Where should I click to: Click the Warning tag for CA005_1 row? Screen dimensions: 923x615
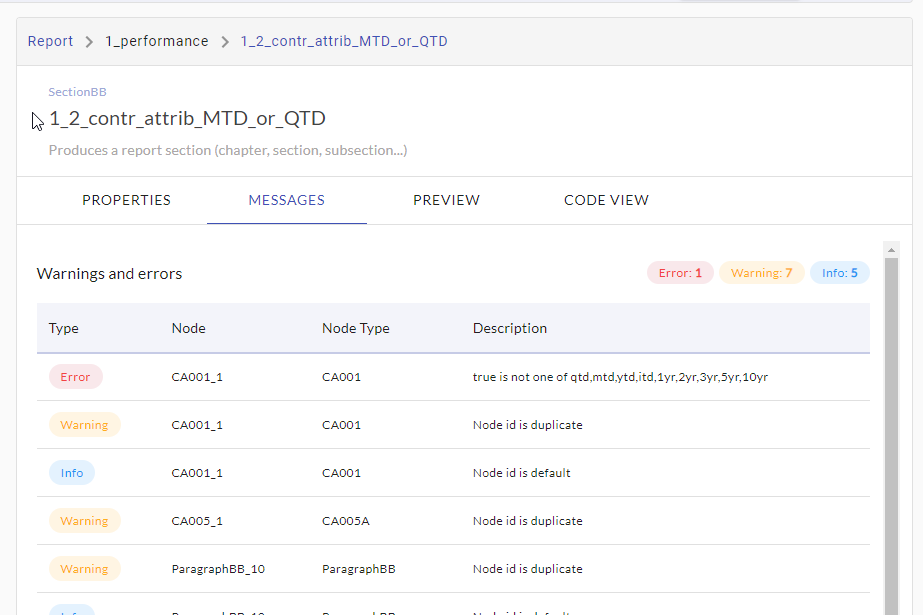pos(84,521)
